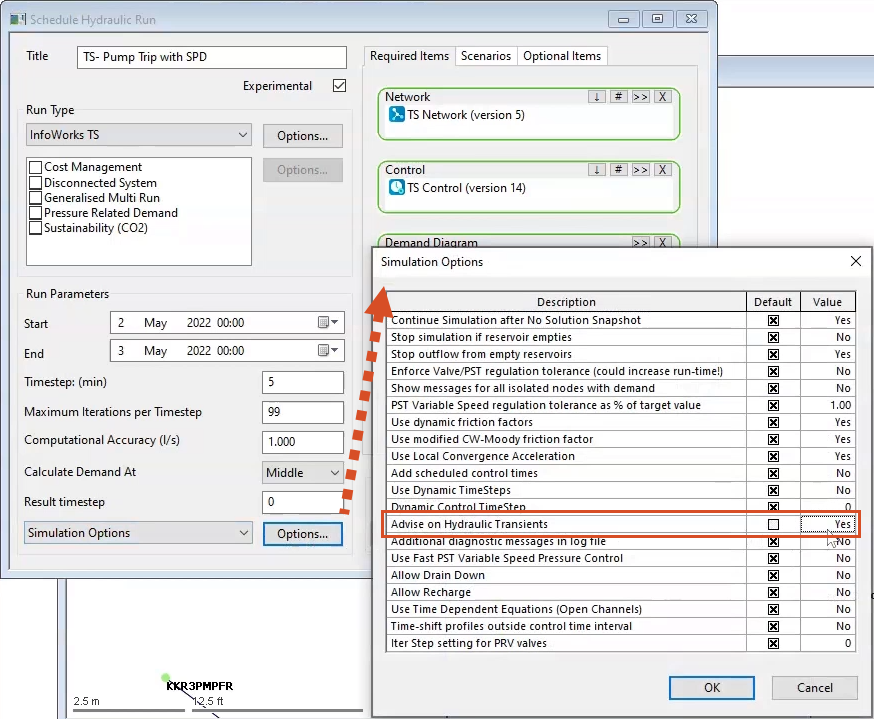This screenshot has width=874, height=719.
Task: Click OK in Simulation Options dialog
Action: coord(712,688)
